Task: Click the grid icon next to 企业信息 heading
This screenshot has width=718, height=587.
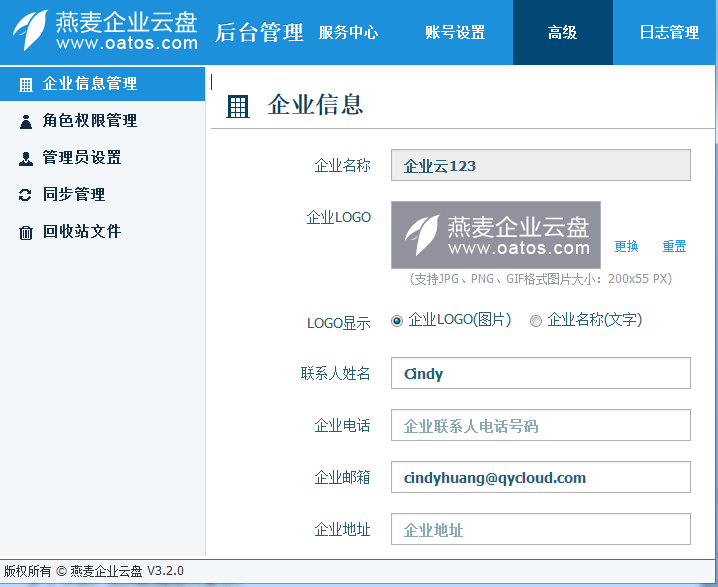Action: pyautogui.click(x=238, y=106)
